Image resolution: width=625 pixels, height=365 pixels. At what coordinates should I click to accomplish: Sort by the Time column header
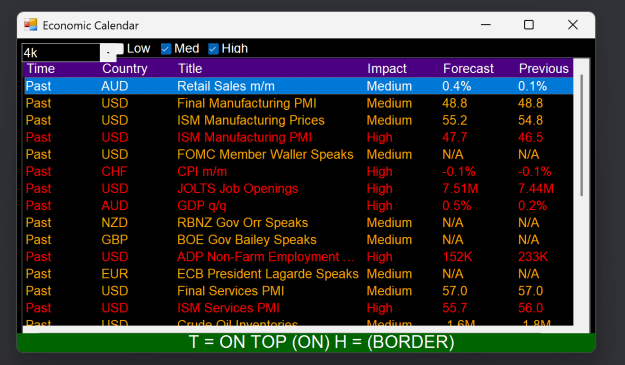point(41,69)
